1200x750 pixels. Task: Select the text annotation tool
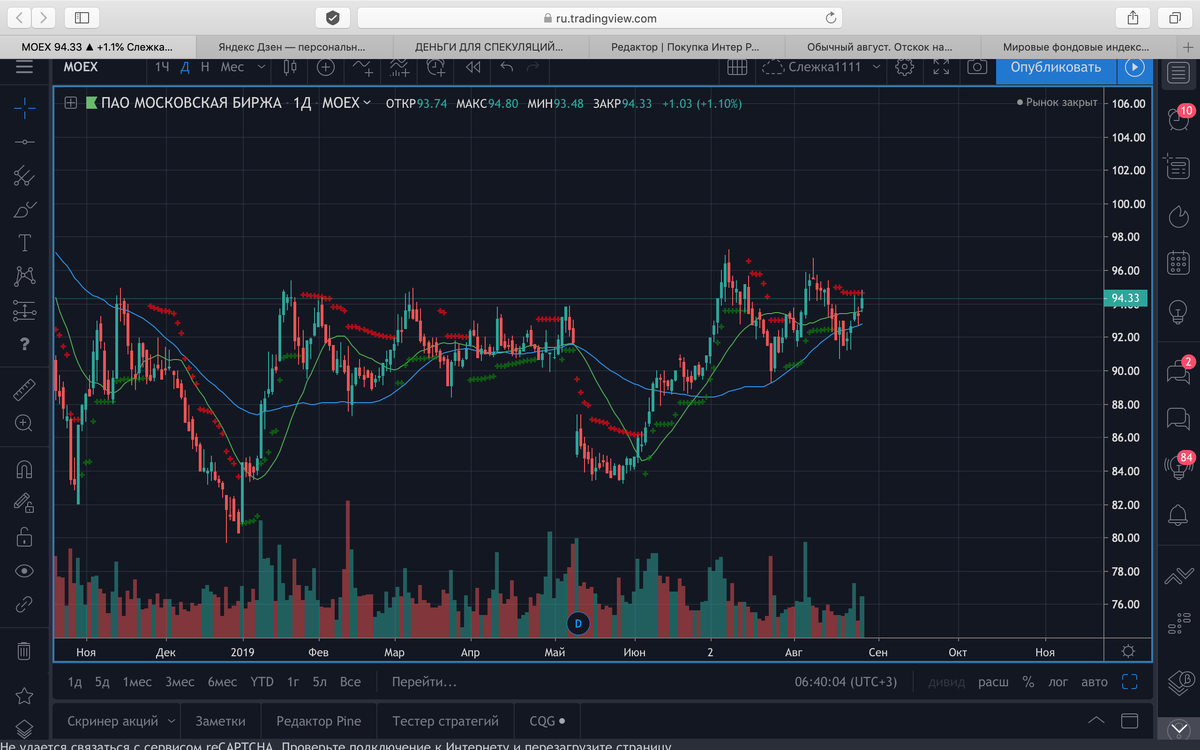tap(24, 243)
